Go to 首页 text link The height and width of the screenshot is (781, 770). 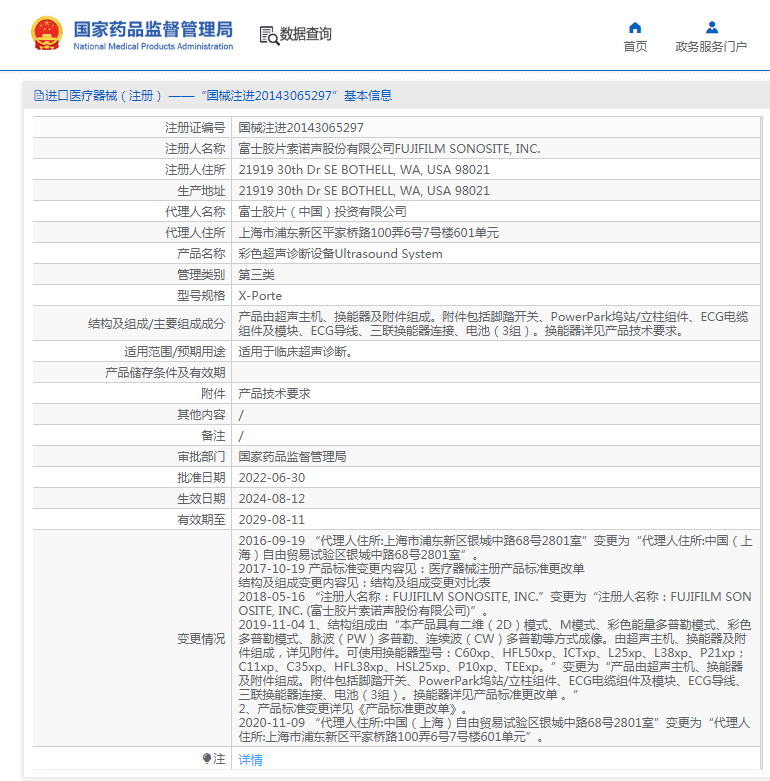pyautogui.click(x=636, y=47)
